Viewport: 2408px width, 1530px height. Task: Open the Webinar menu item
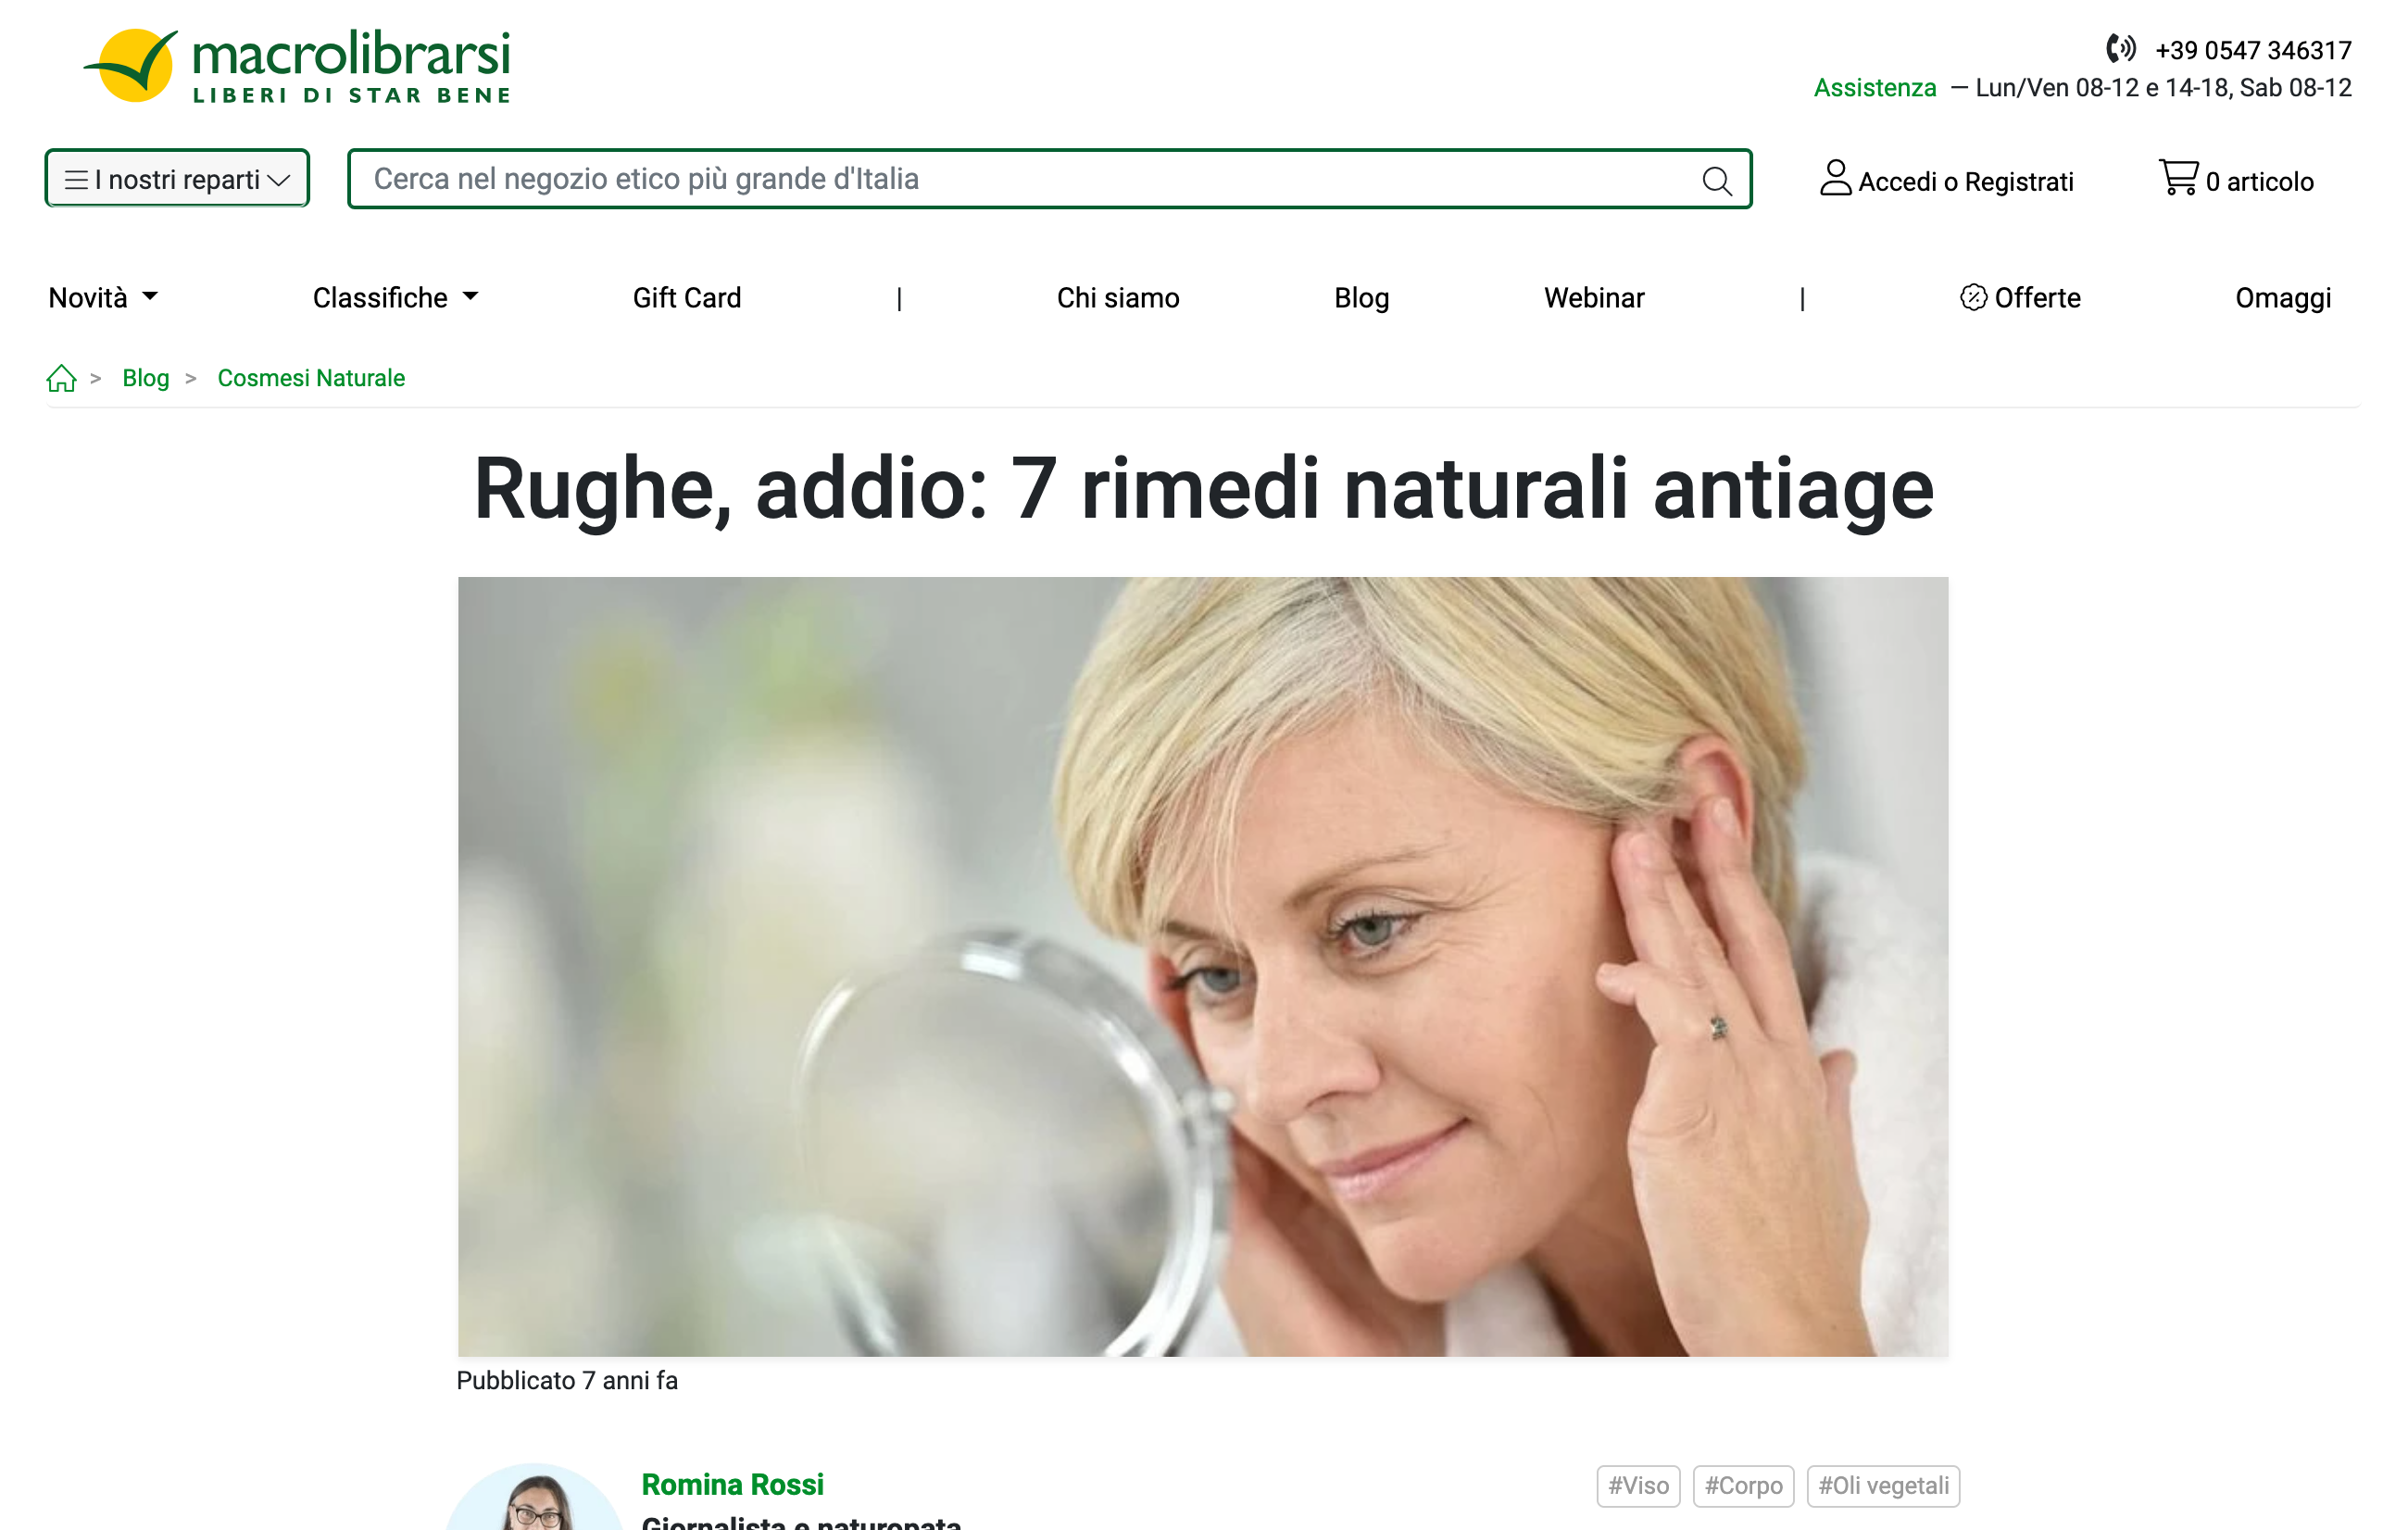point(1594,297)
